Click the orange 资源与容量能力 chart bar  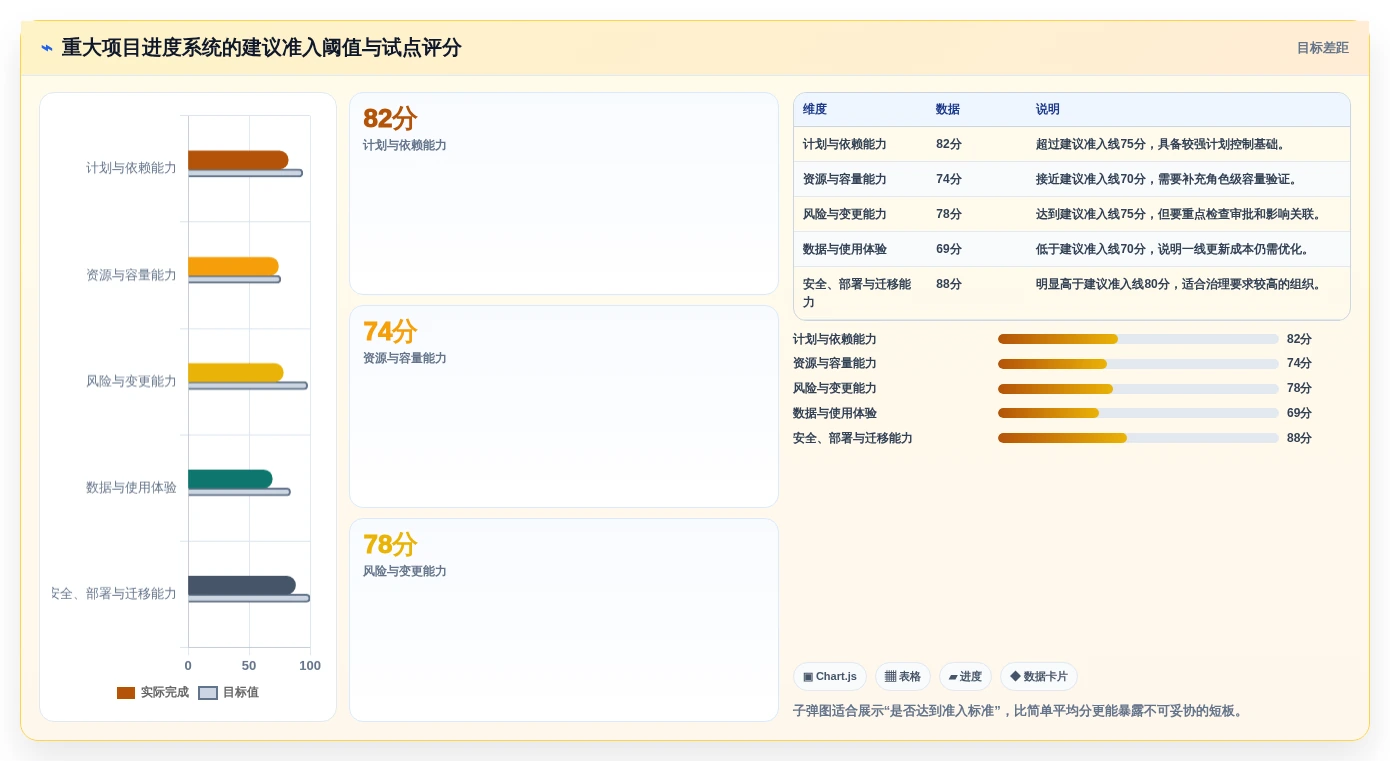pos(233,266)
